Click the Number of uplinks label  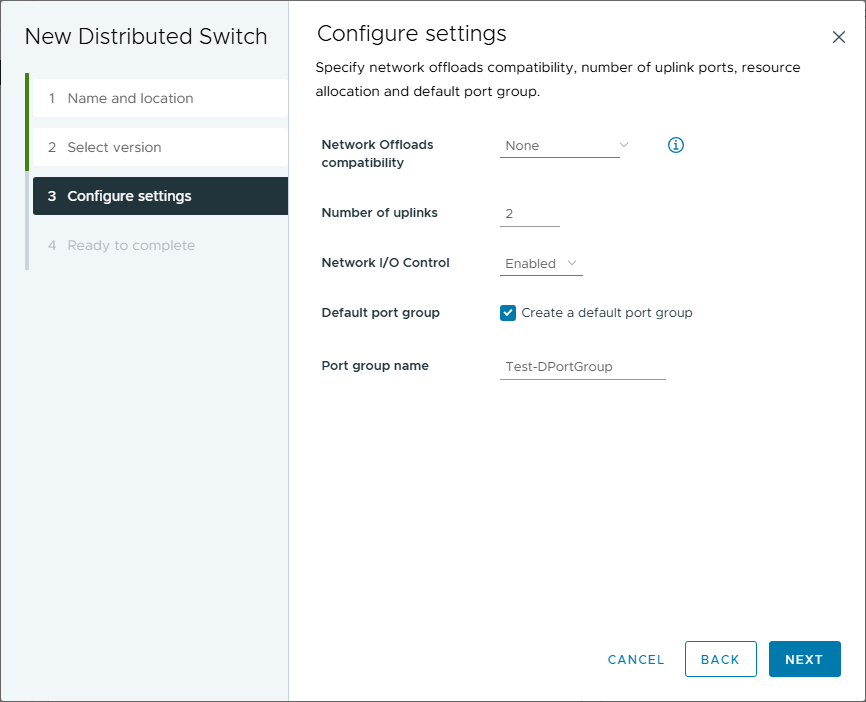click(379, 212)
